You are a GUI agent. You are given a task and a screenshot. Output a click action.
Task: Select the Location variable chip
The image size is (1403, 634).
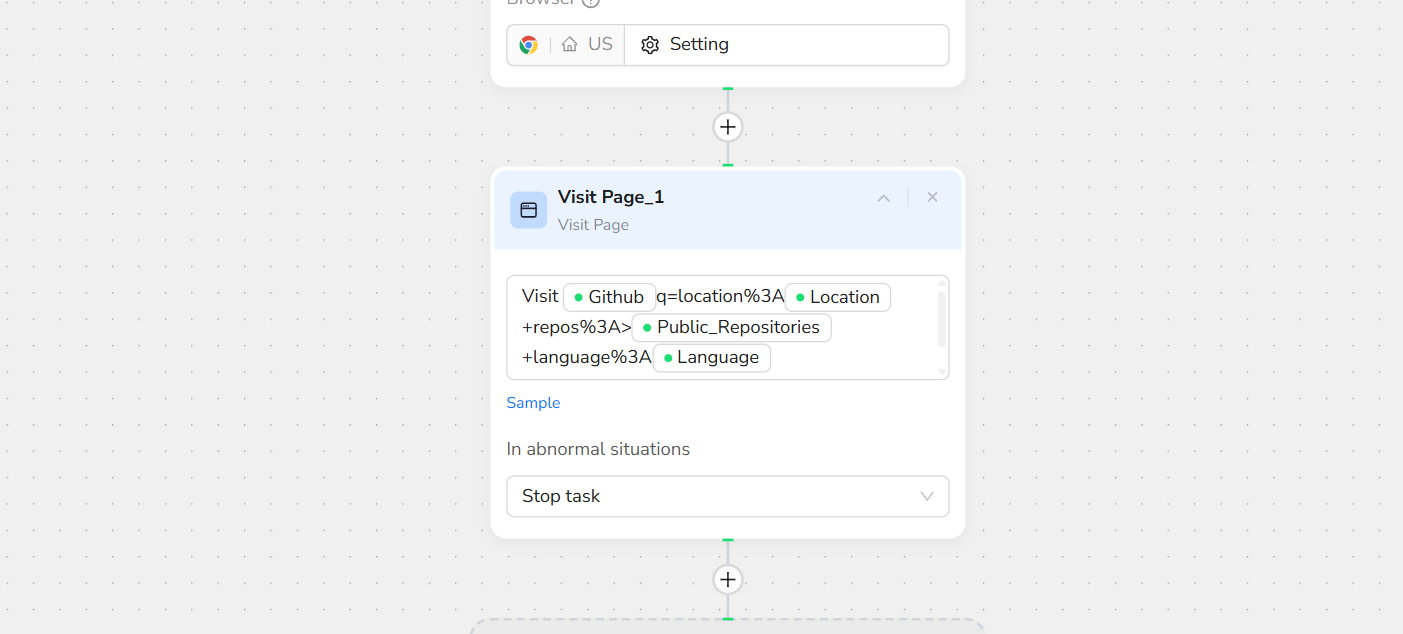837,297
